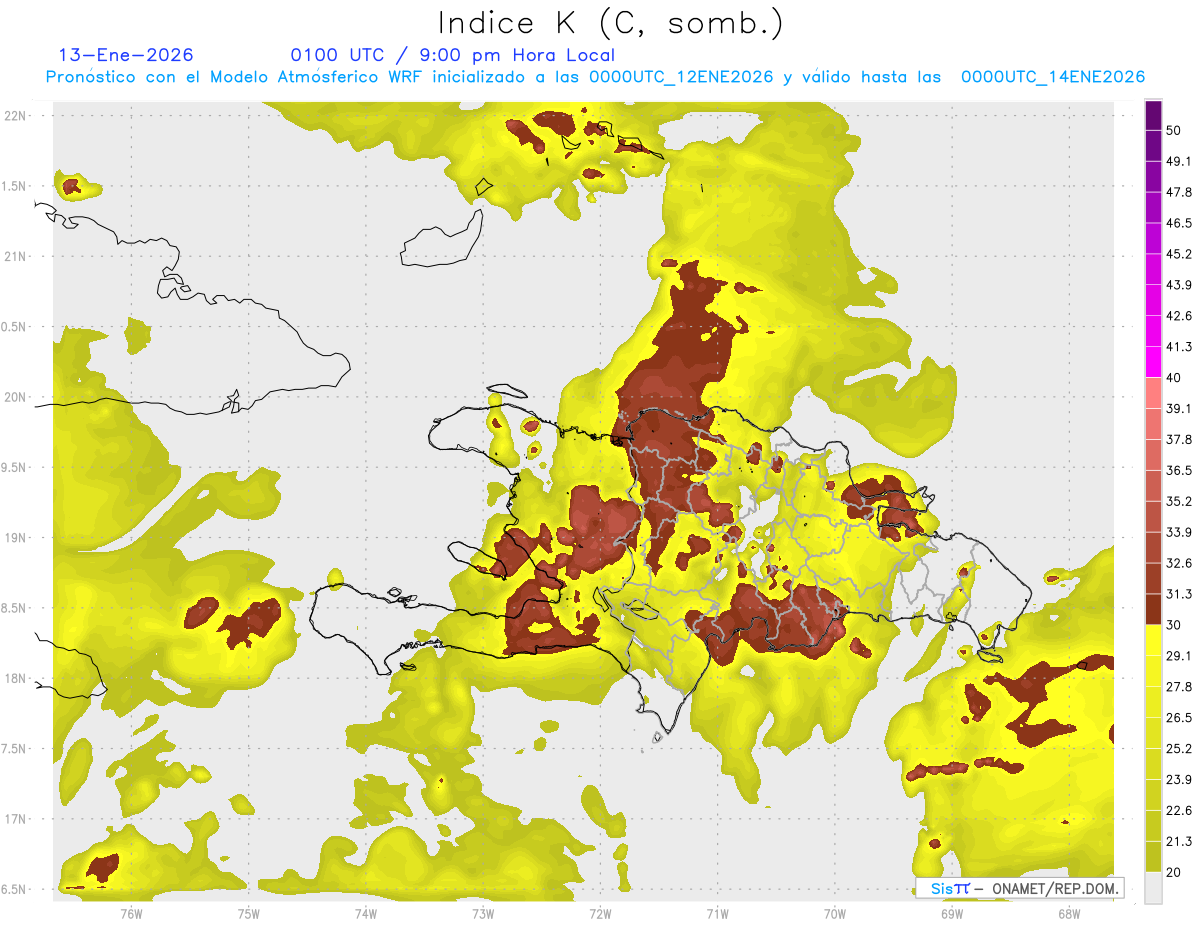The image size is (1200, 927).
Task: Click the gray colorbar segment below 20
Action: pyautogui.click(x=1154, y=887)
